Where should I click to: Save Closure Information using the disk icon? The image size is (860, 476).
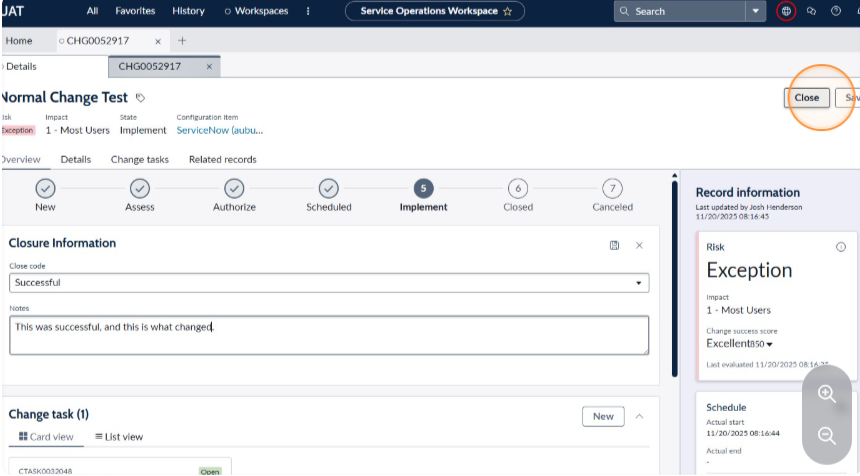[x=614, y=245]
